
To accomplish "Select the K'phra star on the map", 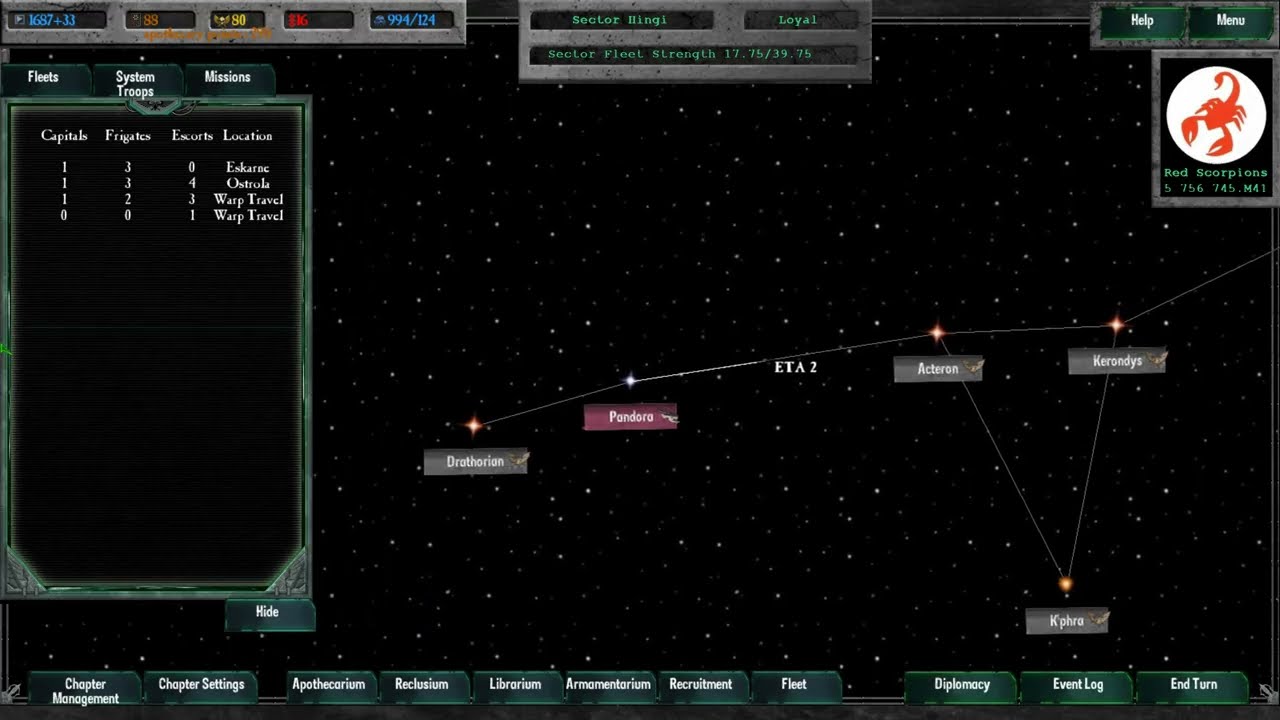I will coord(1066,583).
